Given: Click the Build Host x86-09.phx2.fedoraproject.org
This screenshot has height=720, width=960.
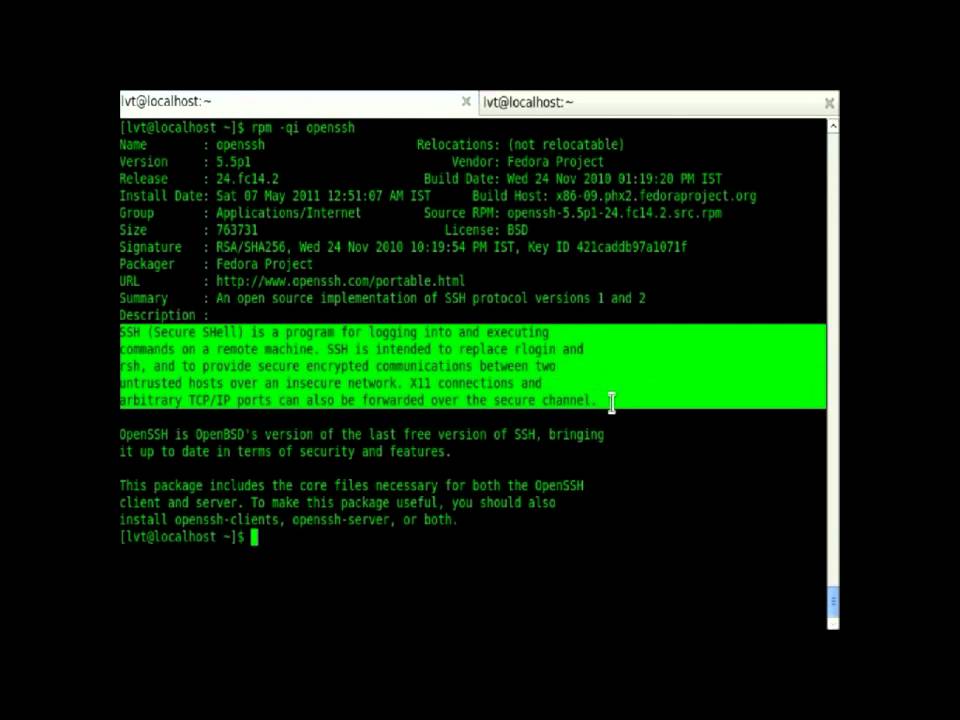Looking at the screenshot, I should pyautogui.click(x=656, y=196).
